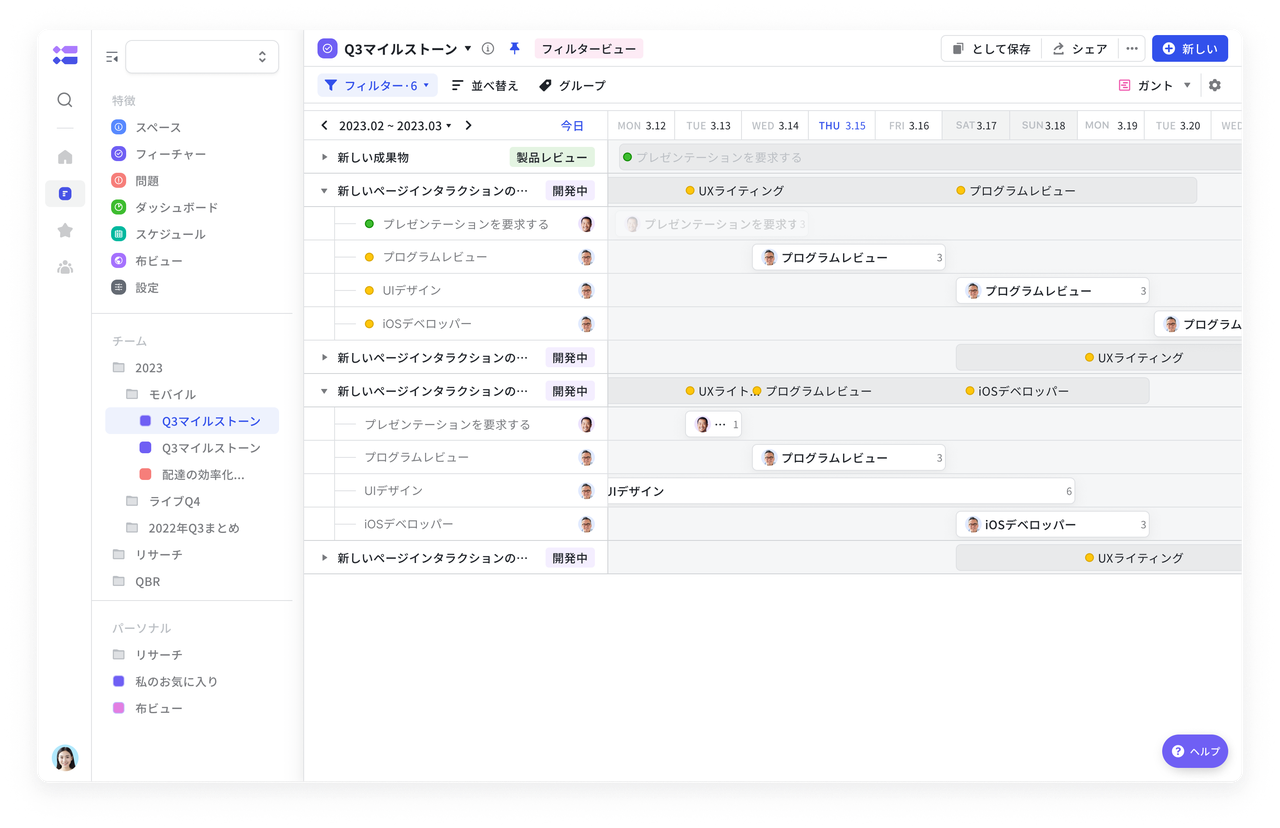Screen dimensions: 1280x828
Task: Expand the 新しい成果物 group row
Action: pos(323,157)
